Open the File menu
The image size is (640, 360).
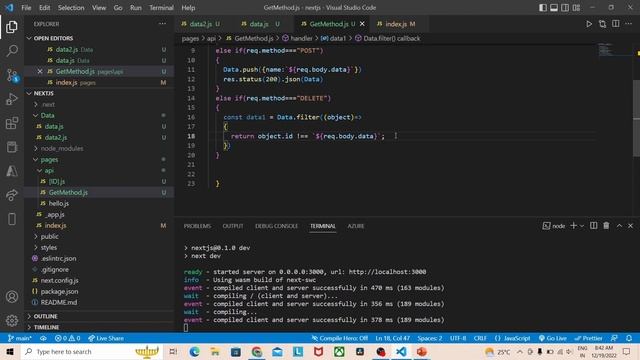pos(26,8)
